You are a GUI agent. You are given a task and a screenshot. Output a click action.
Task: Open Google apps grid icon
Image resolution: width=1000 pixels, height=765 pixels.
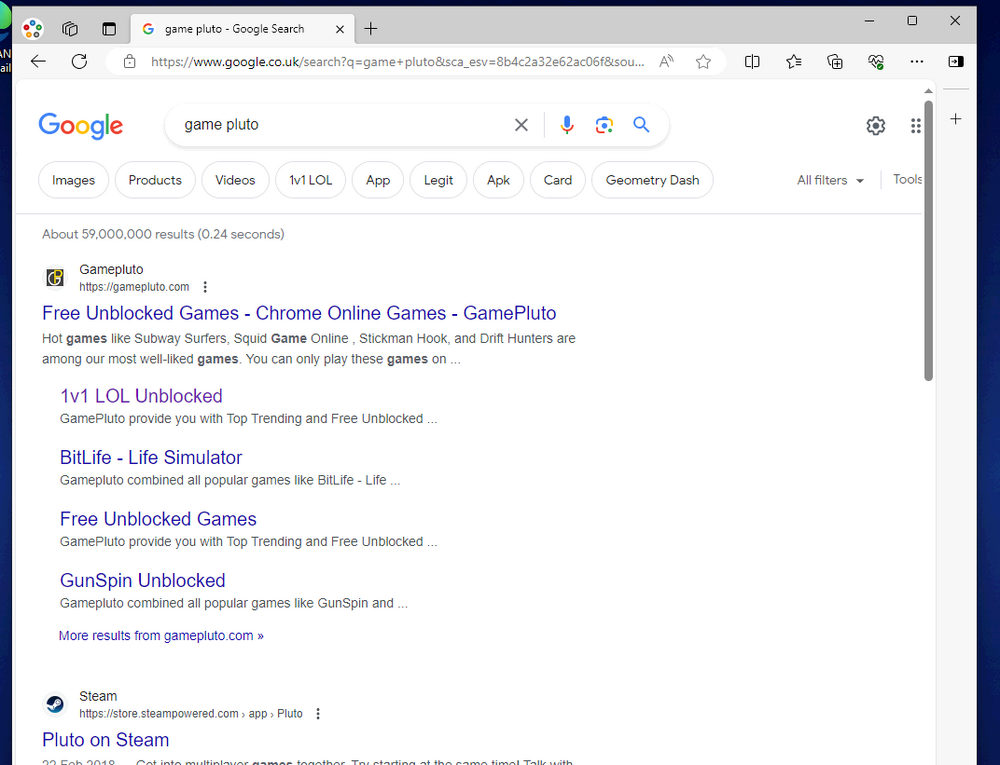coord(915,126)
